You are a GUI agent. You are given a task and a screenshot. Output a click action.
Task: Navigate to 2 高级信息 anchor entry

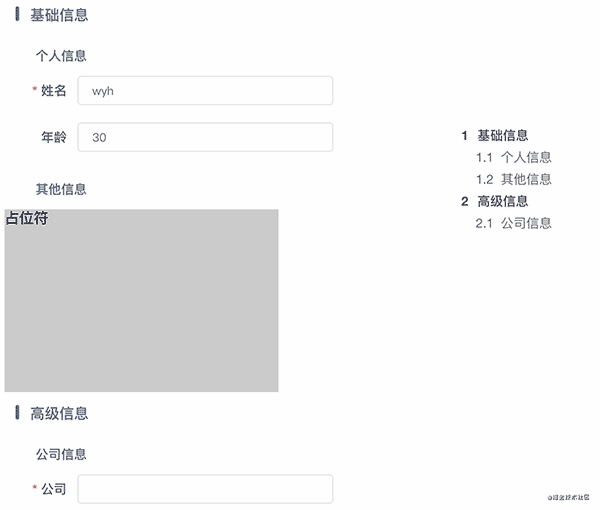click(x=495, y=201)
